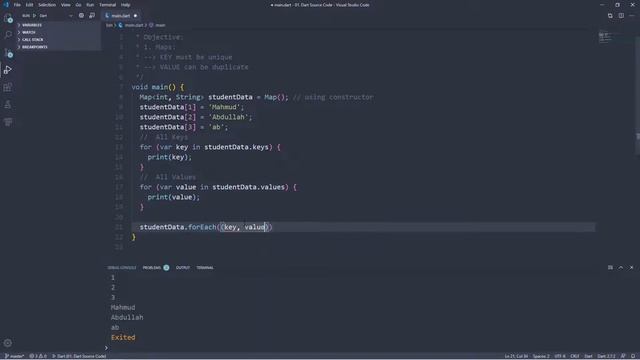Open the Source Control view
The height and width of the screenshot is (360, 640).
pos(8,53)
